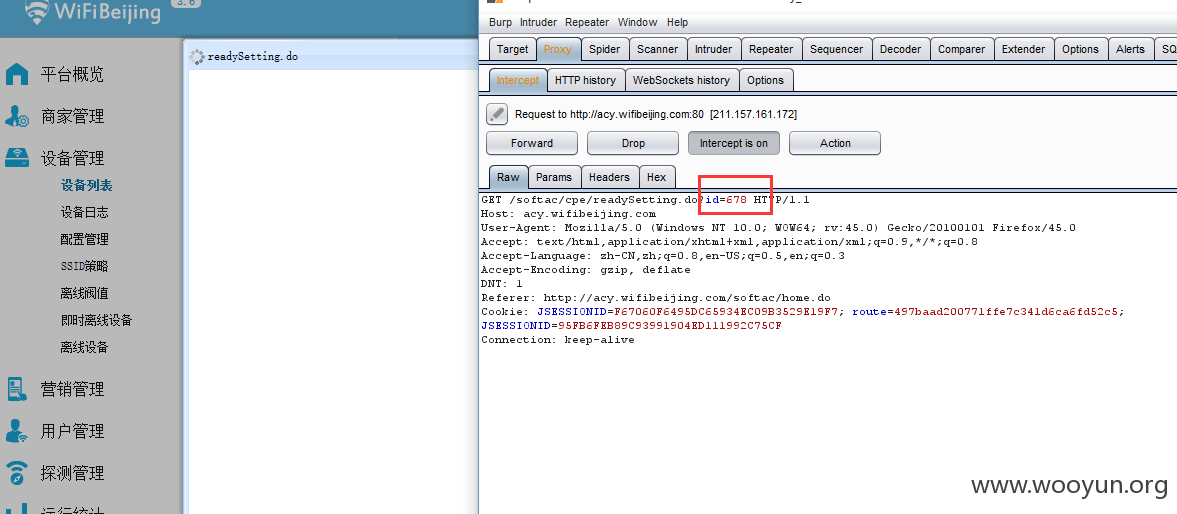Click the Drop button
The height and width of the screenshot is (514, 1177).
point(634,143)
